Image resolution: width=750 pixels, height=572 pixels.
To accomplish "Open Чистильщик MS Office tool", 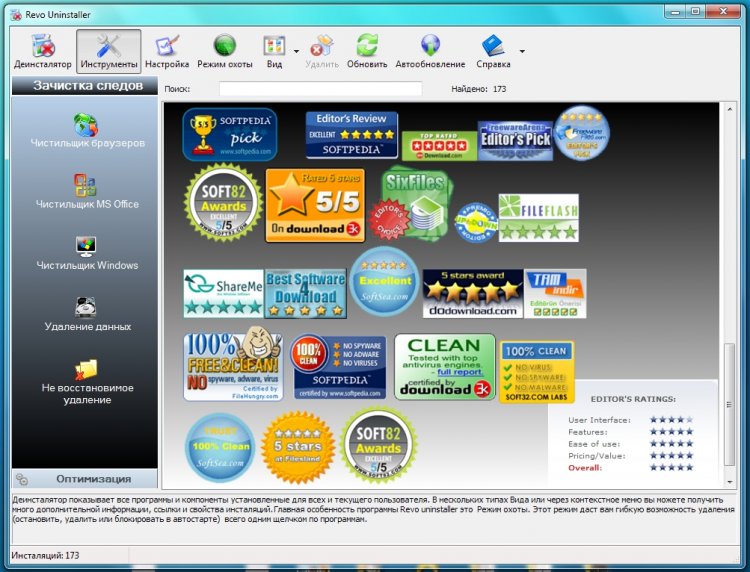I will (87, 191).
